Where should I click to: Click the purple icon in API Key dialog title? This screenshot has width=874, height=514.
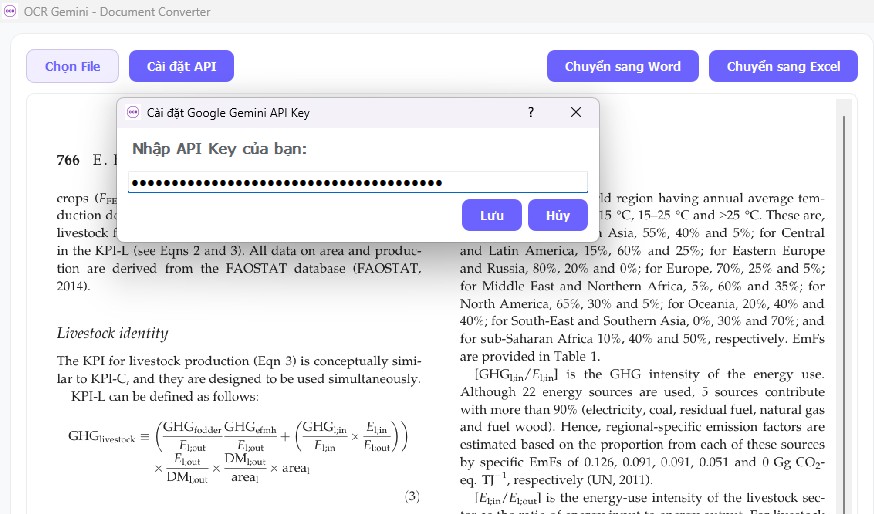pos(133,113)
